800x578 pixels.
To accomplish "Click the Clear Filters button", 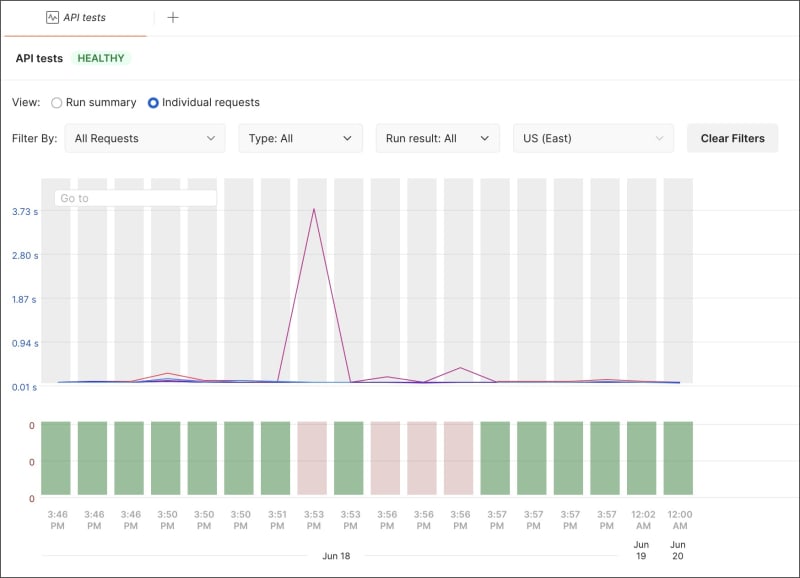I will click(733, 138).
